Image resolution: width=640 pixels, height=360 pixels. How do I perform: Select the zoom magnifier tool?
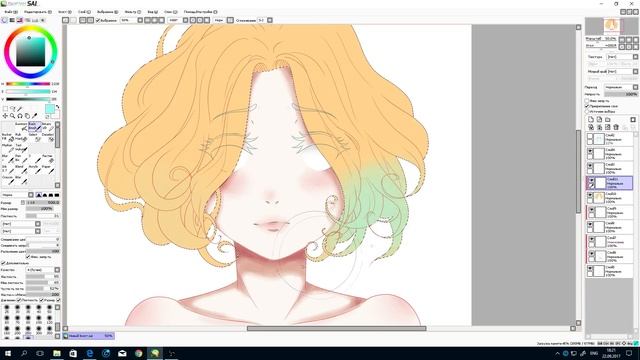pos(13,116)
